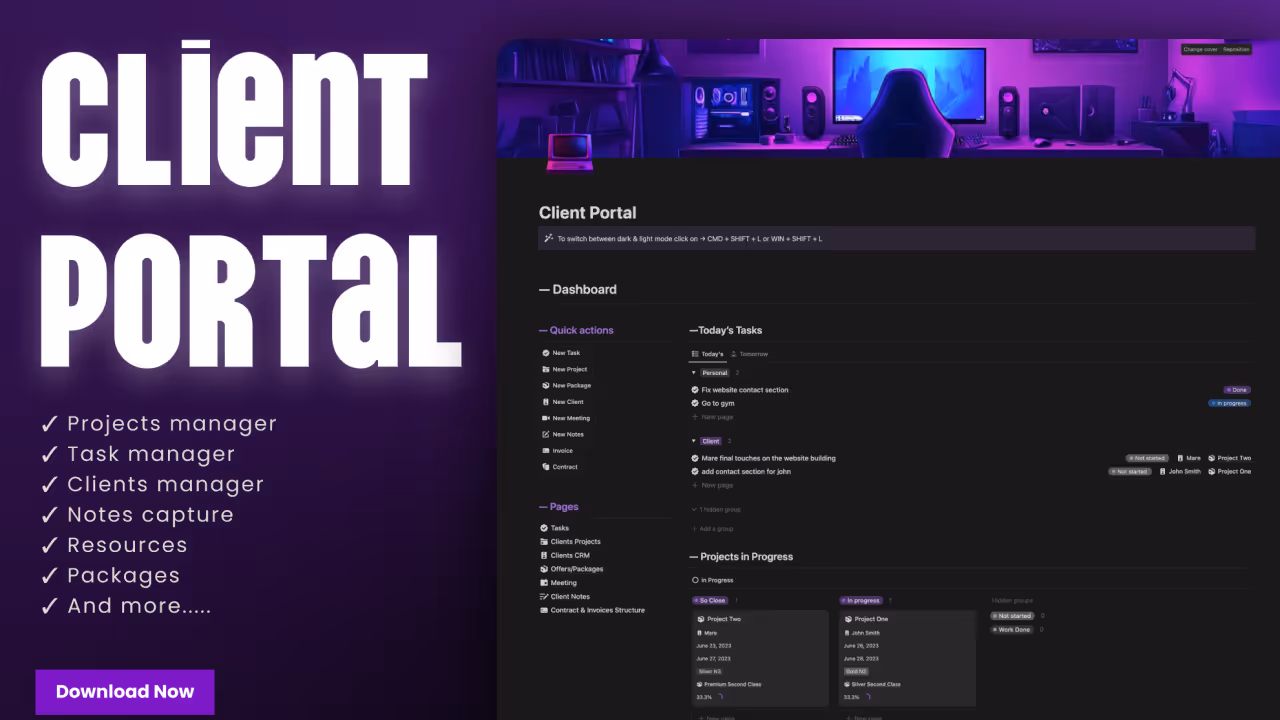Image resolution: width=1280 pixels, height=720 pixels.
Task: Collapse the Client task group
Action: 694,441
